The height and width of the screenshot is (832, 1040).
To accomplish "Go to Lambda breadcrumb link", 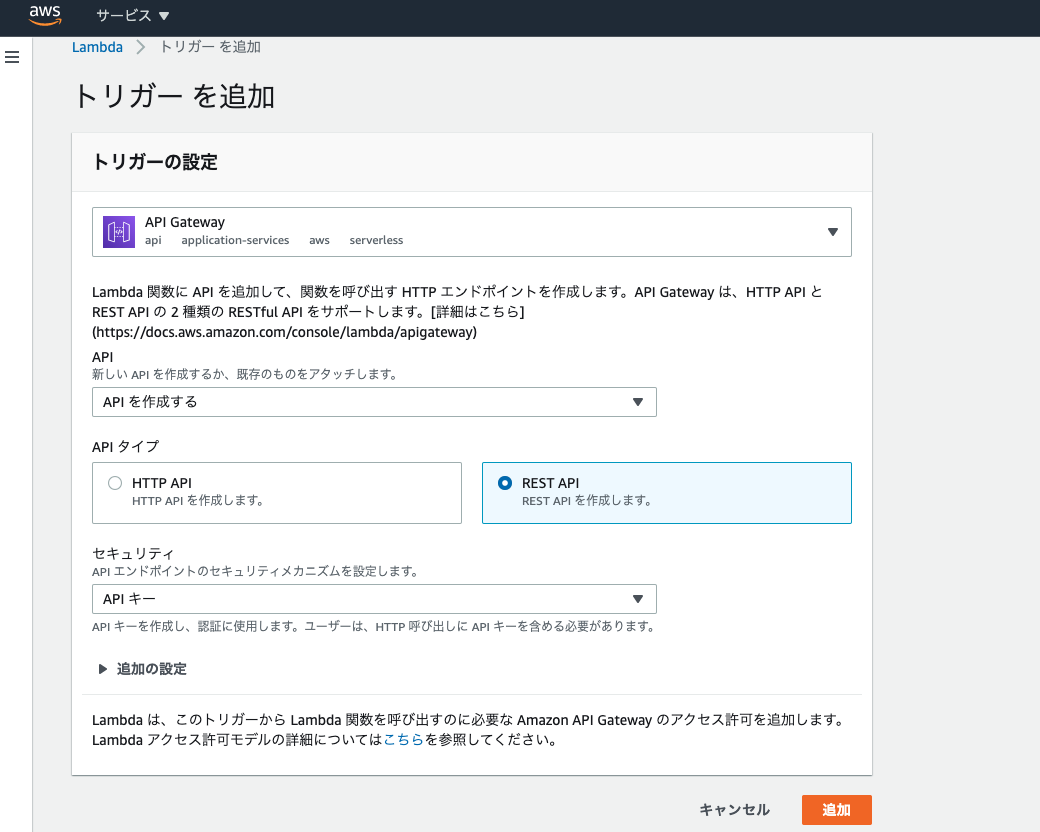I will [98, 47].
